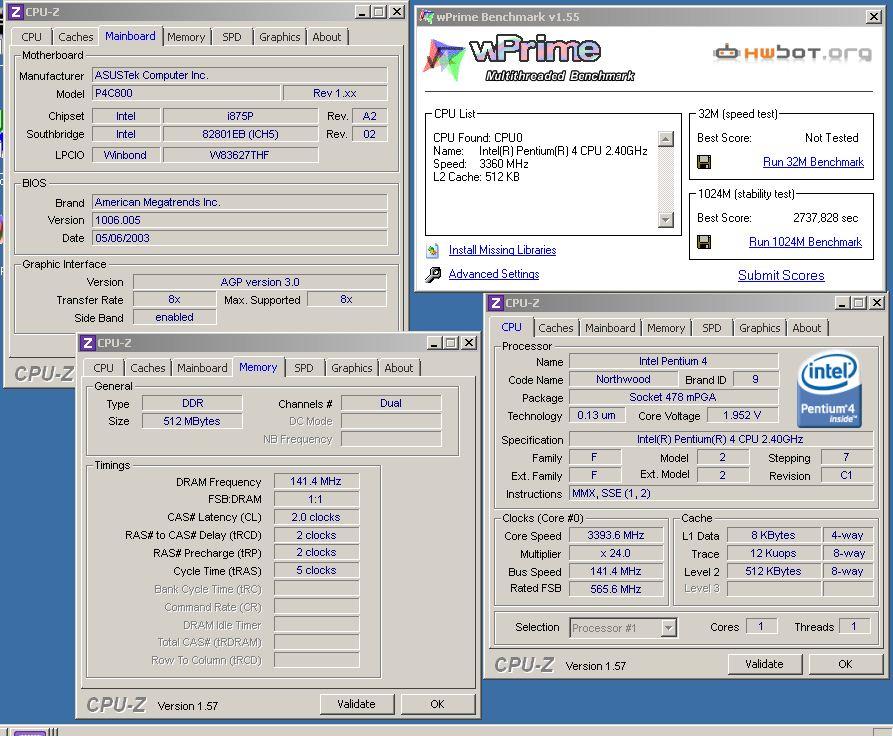Click the Advanced Settings wrench icon

433,275
